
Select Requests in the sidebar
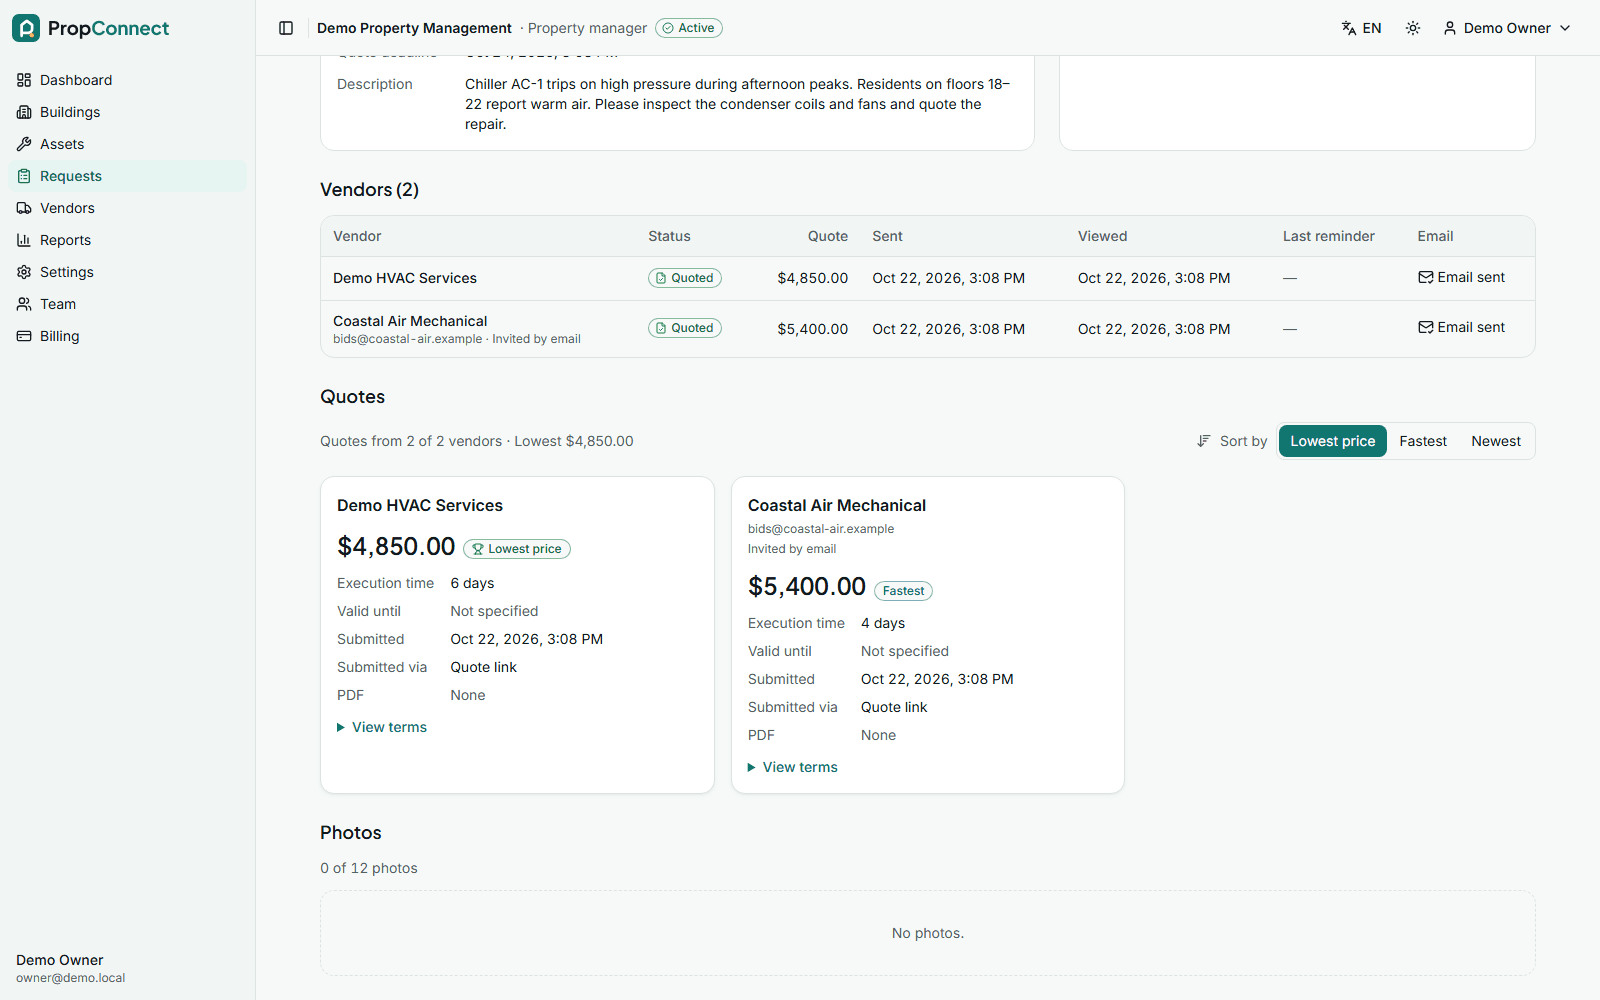pos(128,176)
